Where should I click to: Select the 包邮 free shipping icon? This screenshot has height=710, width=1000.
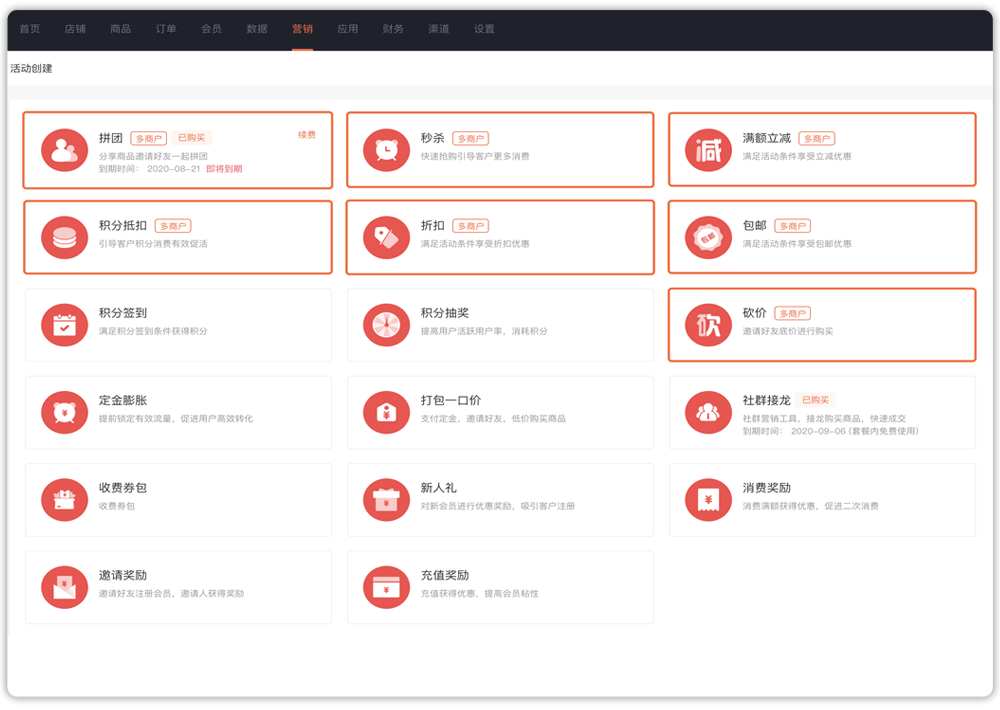(709, 238)
